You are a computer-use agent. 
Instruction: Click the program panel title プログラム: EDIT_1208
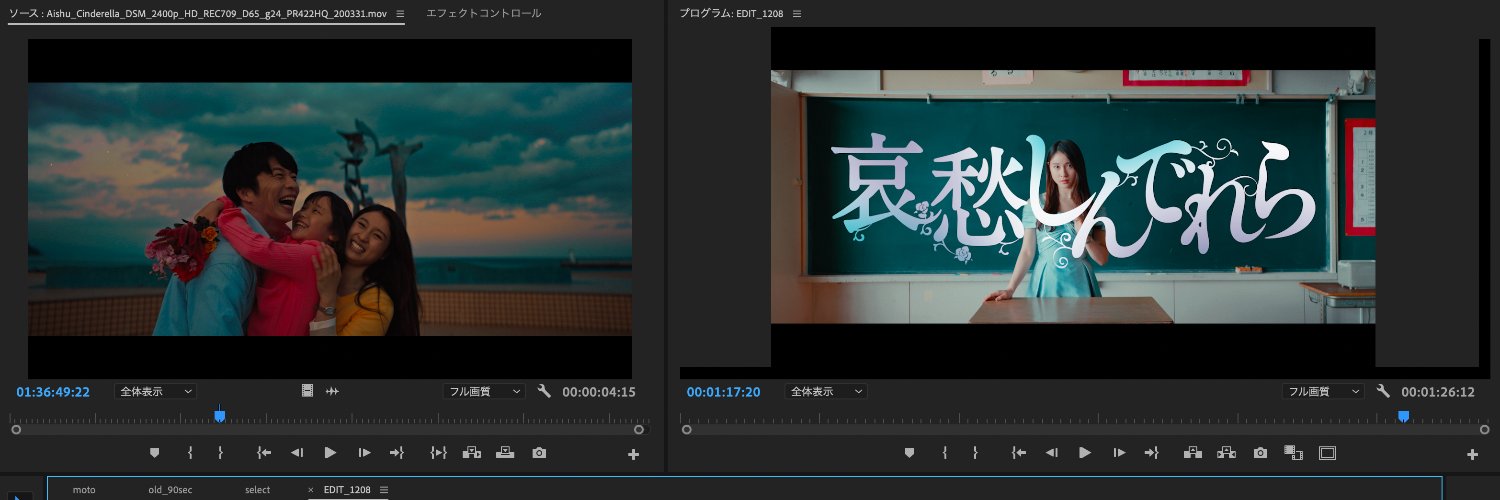pos(733,14)
